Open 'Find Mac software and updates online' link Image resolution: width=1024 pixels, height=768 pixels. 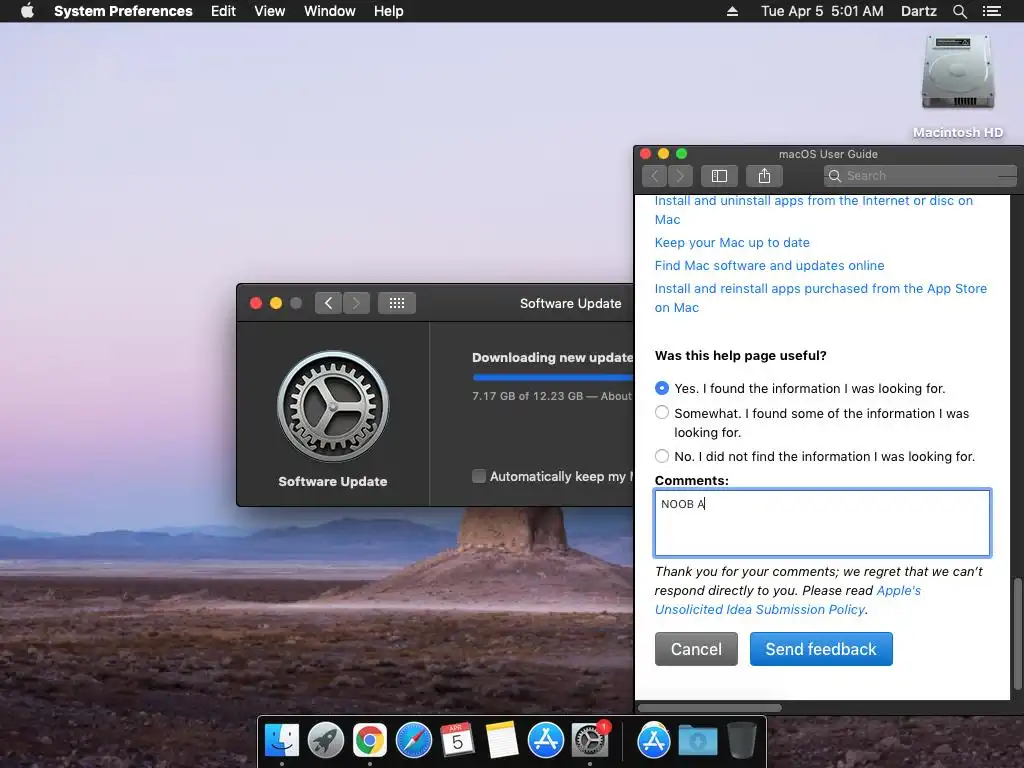click(769, 265)
